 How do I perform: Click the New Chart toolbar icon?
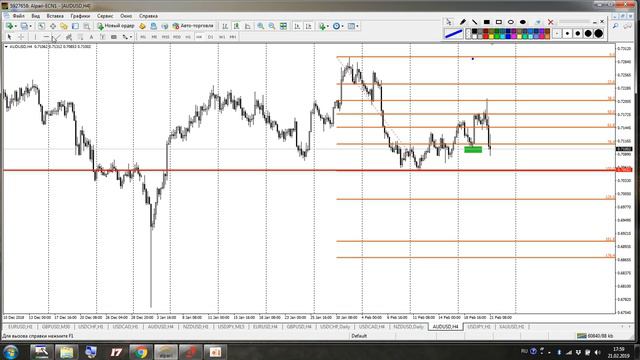pos(9,26)
